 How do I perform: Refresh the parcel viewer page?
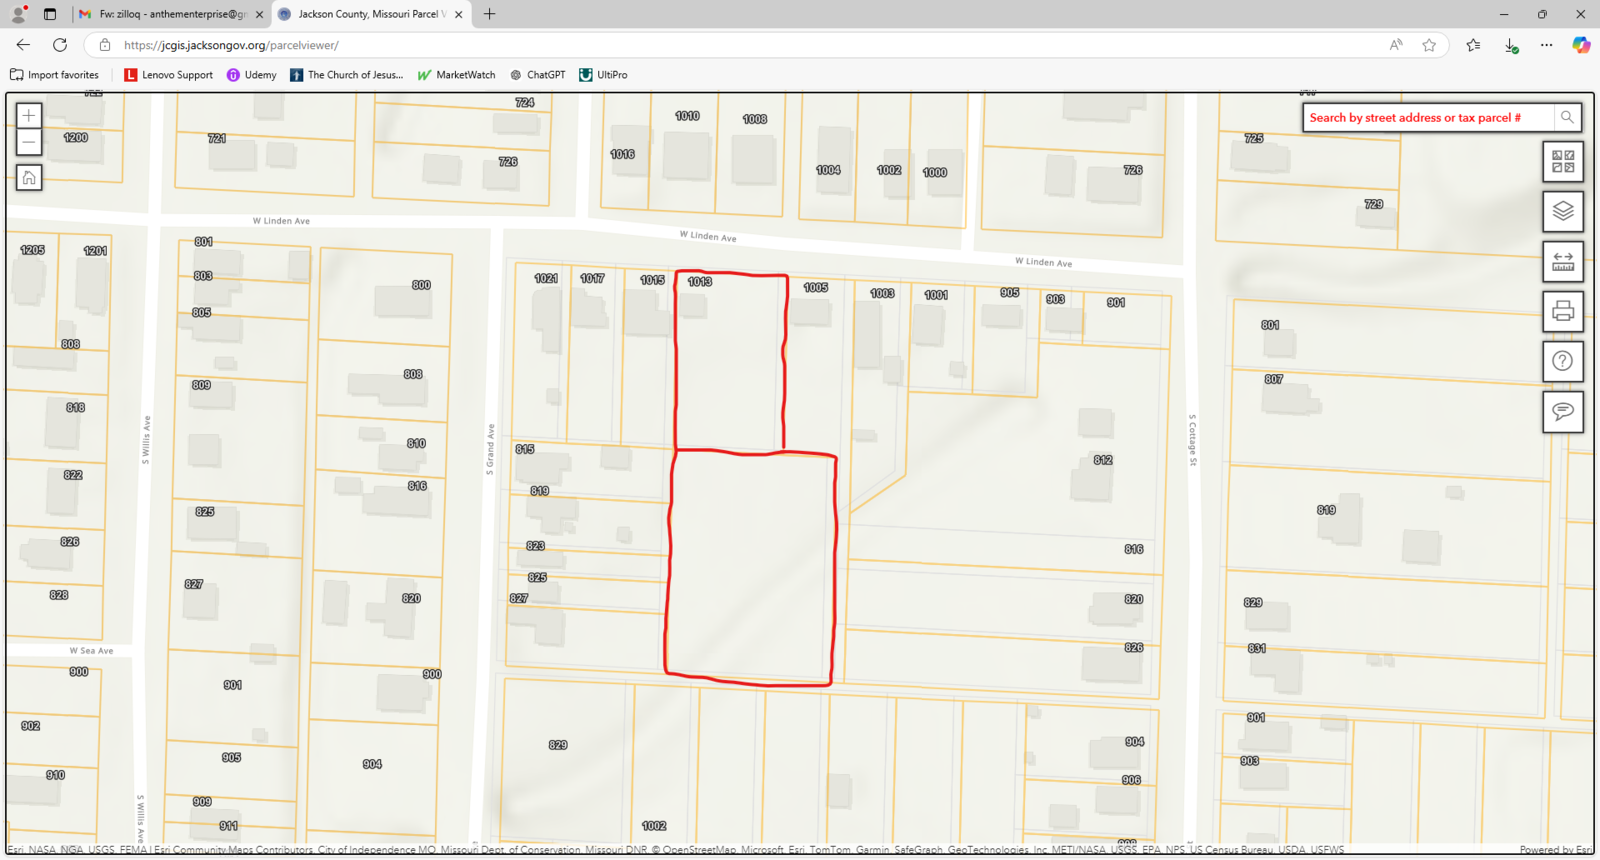[60, 45]
